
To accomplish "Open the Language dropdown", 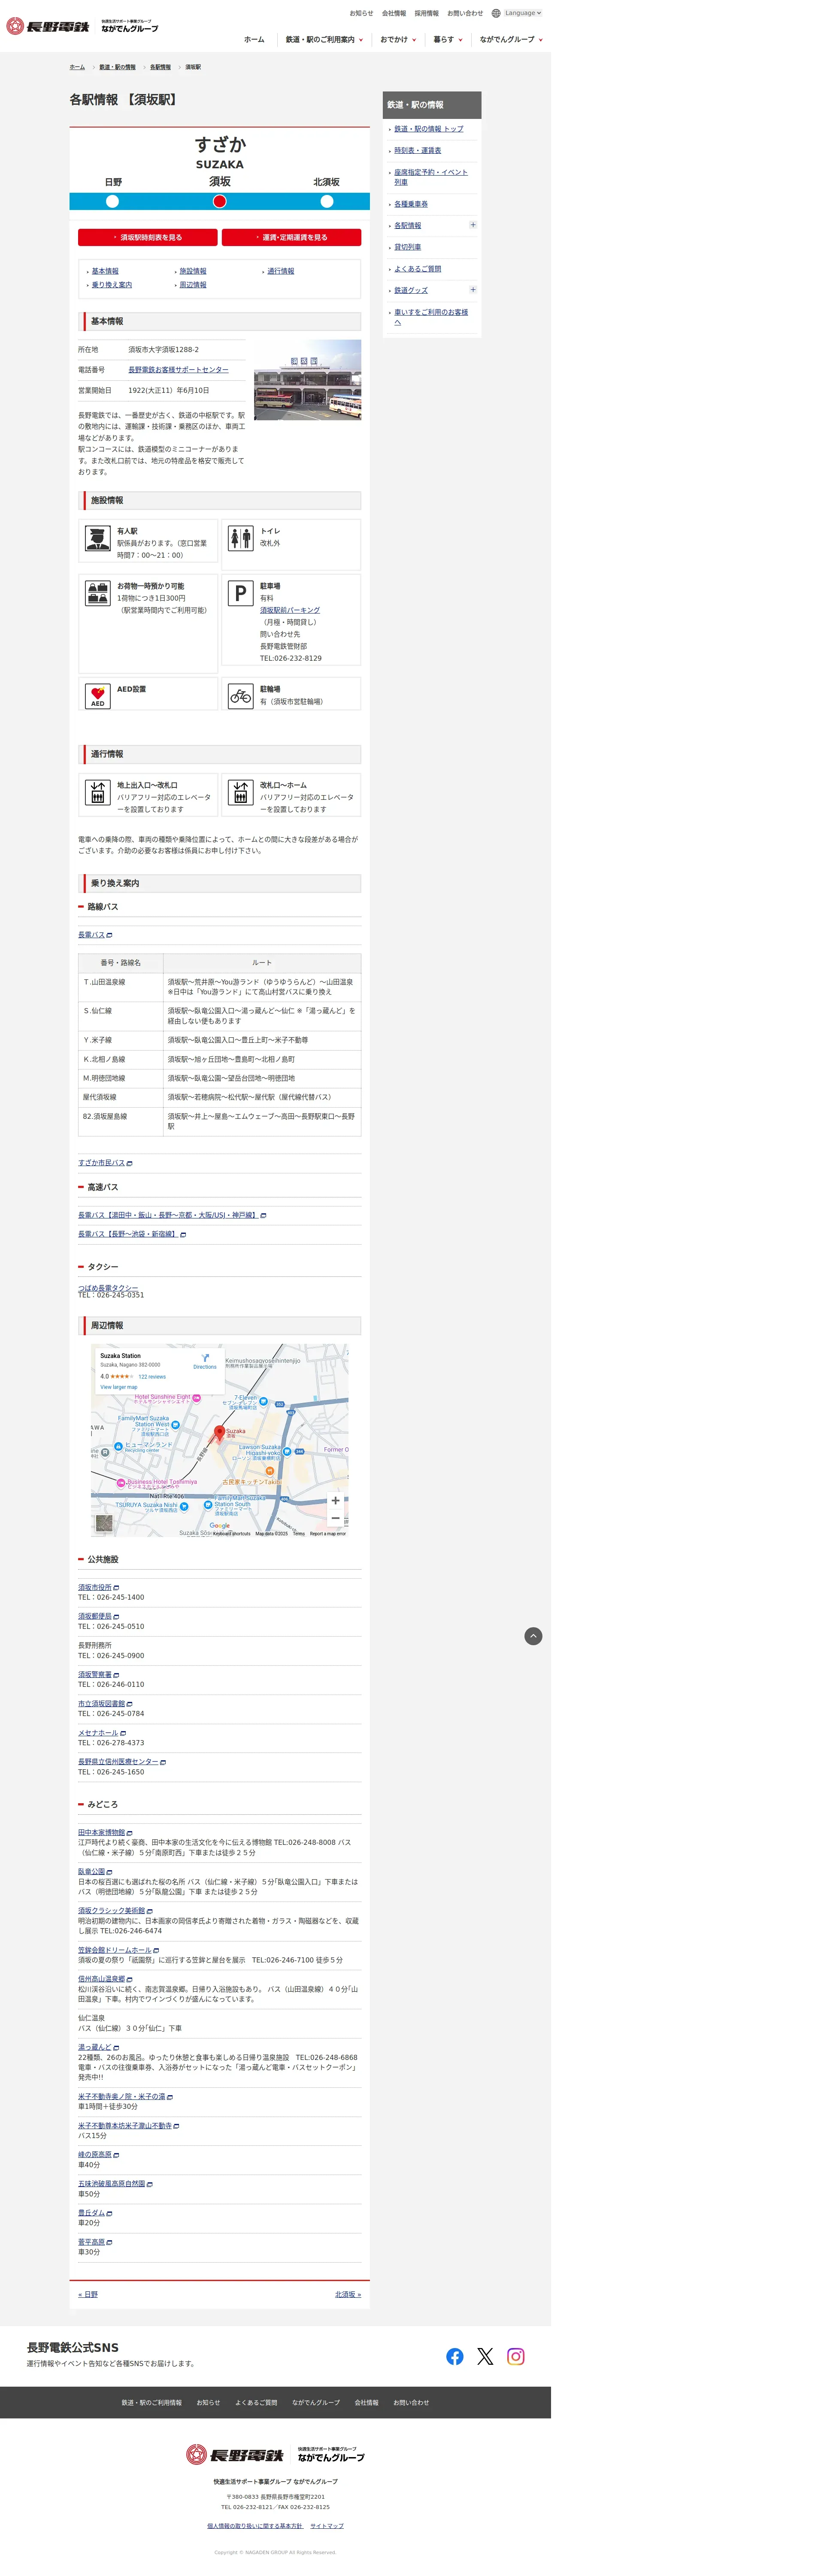I will coord(523,13).
